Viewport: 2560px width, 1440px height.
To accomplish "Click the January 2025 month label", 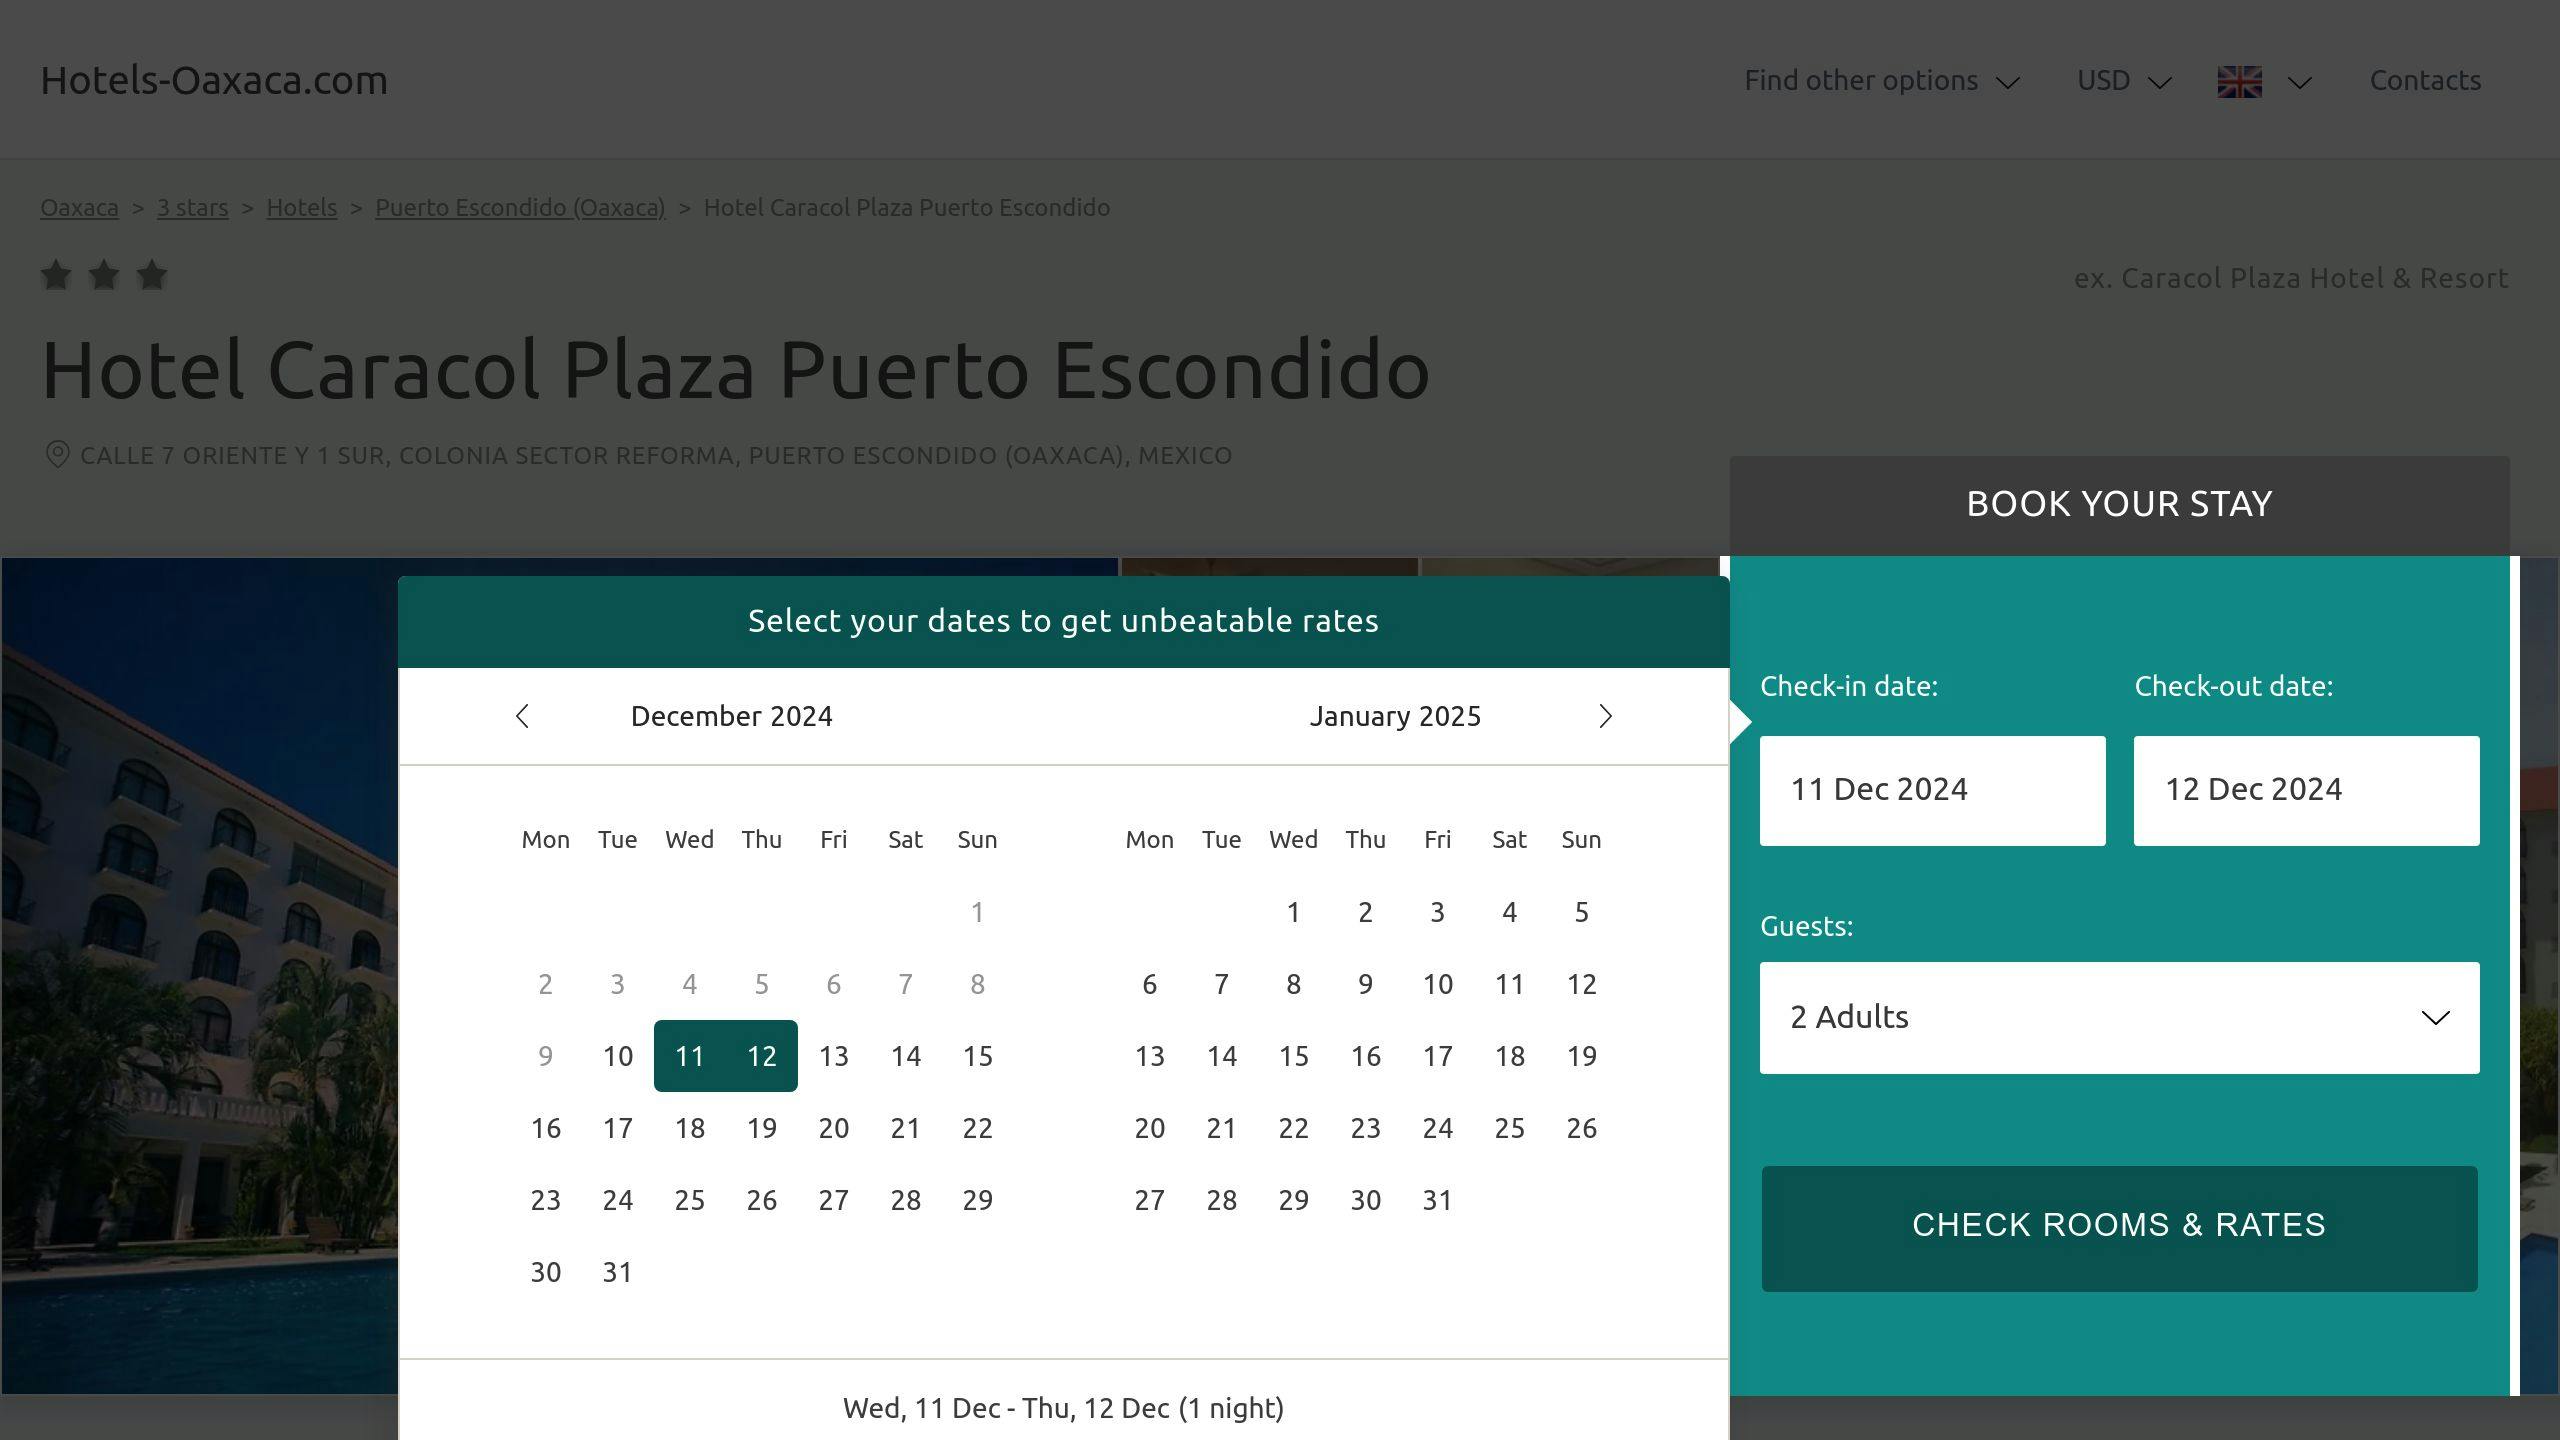I will point(1395,716).
